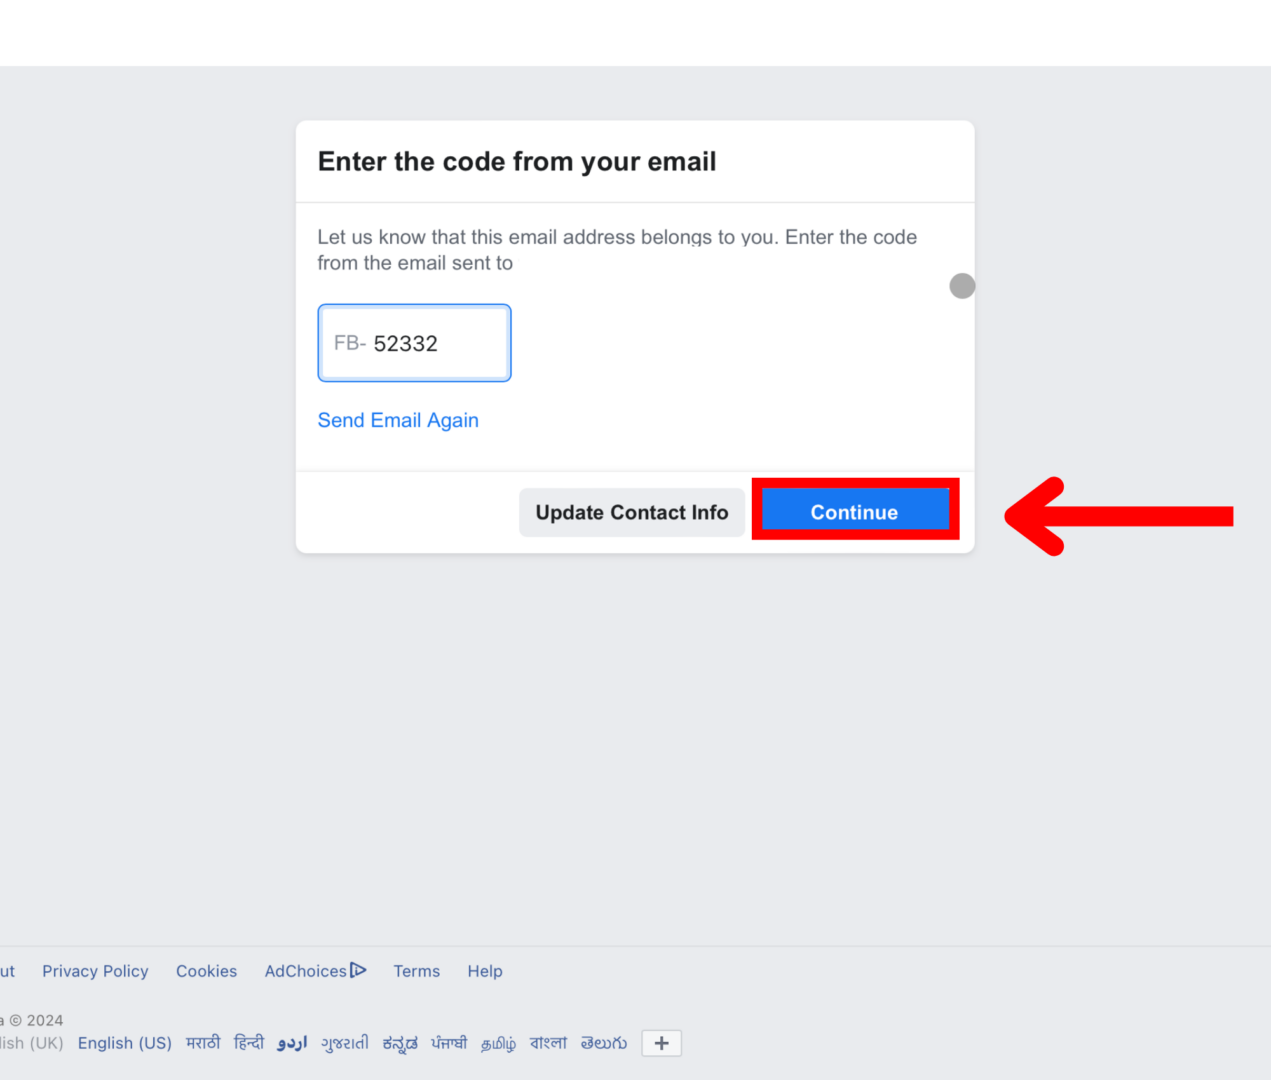Click the plus button to add more languages

click(x=660, y=1043)
